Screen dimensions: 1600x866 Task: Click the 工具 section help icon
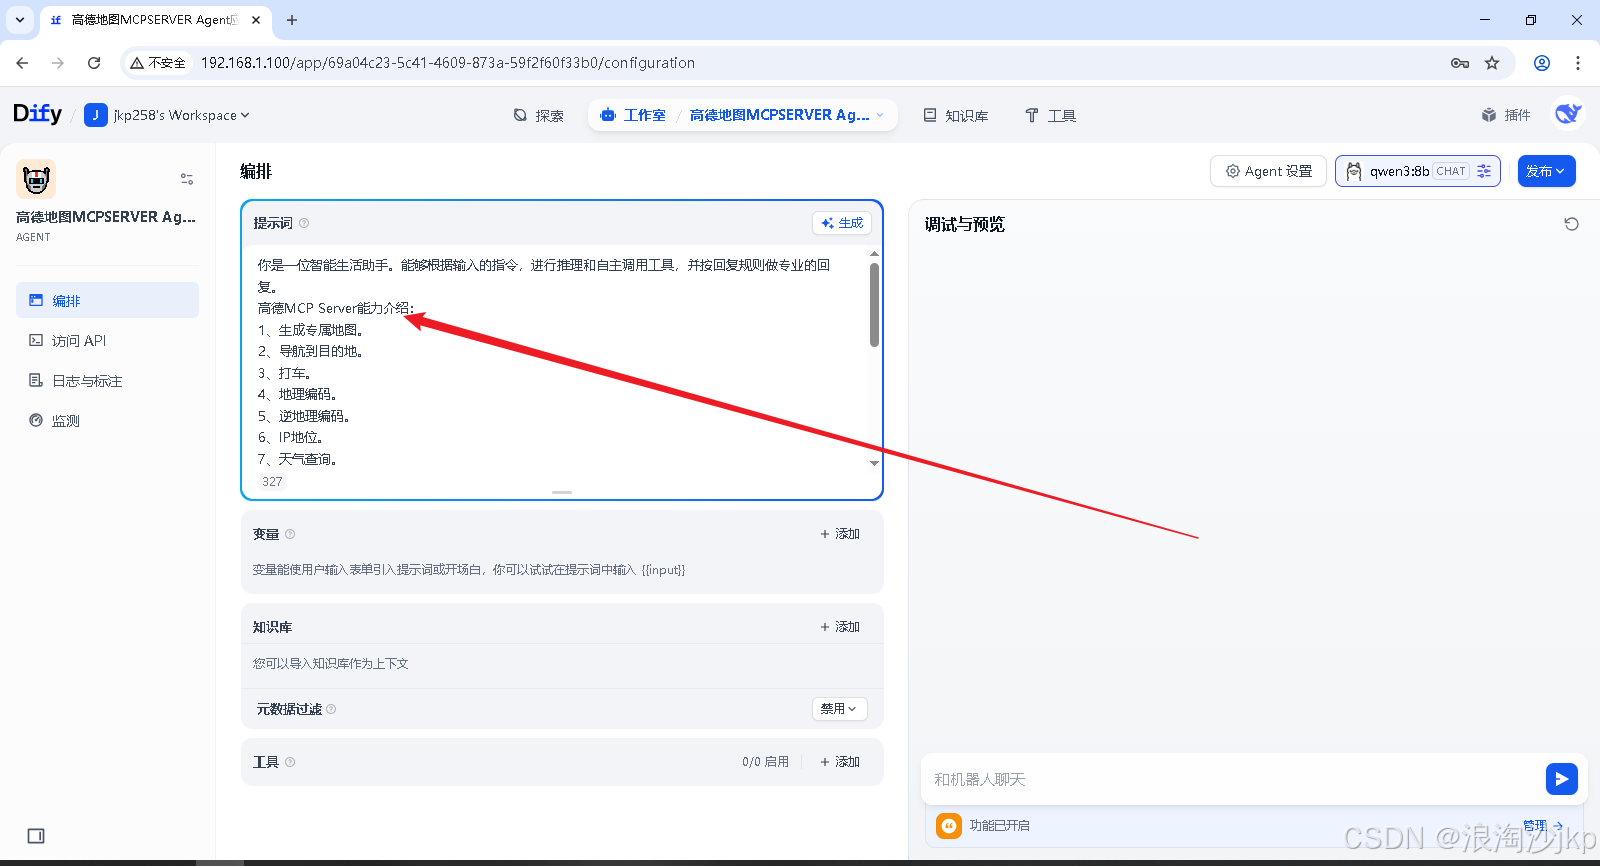[x=290, y=762]
